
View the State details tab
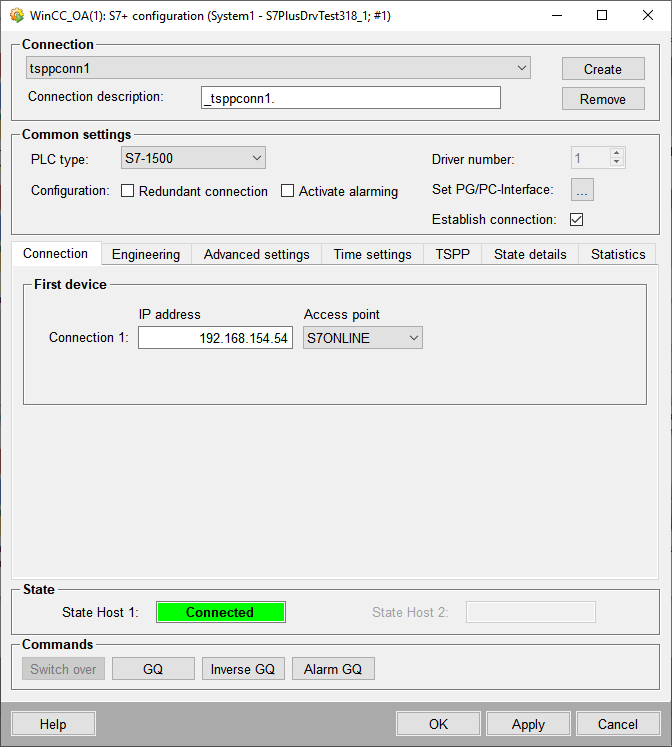pyautogui.click(x=530, y=254)
